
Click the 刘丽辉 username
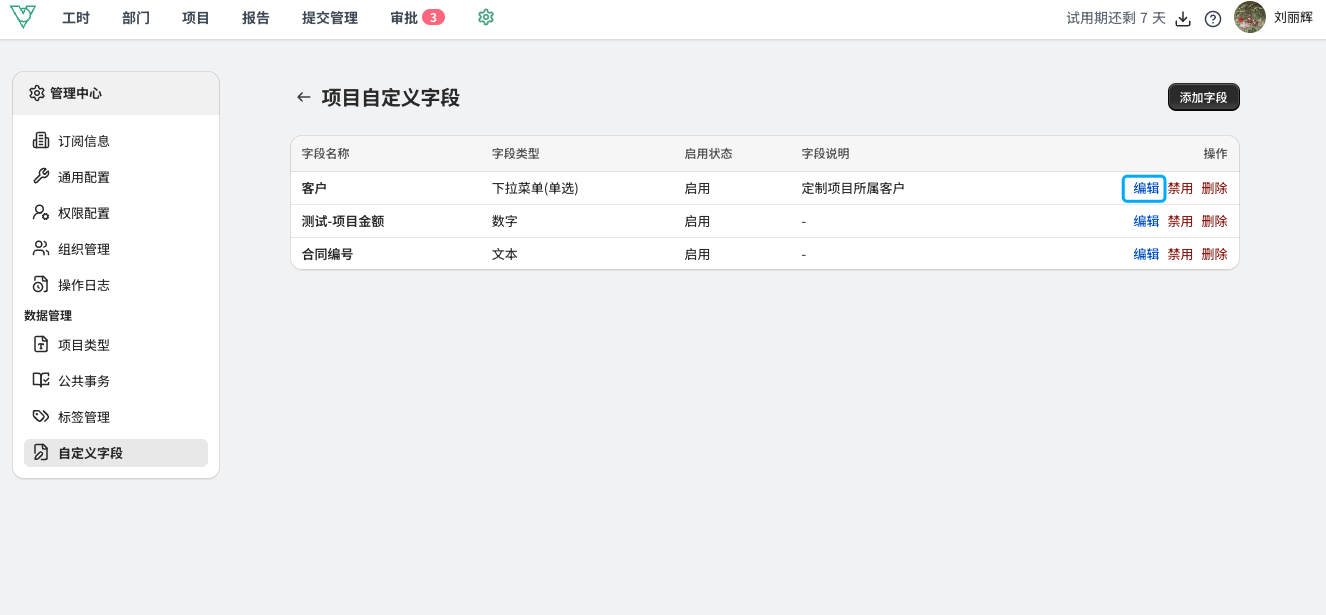click(x=1293, y=18)
